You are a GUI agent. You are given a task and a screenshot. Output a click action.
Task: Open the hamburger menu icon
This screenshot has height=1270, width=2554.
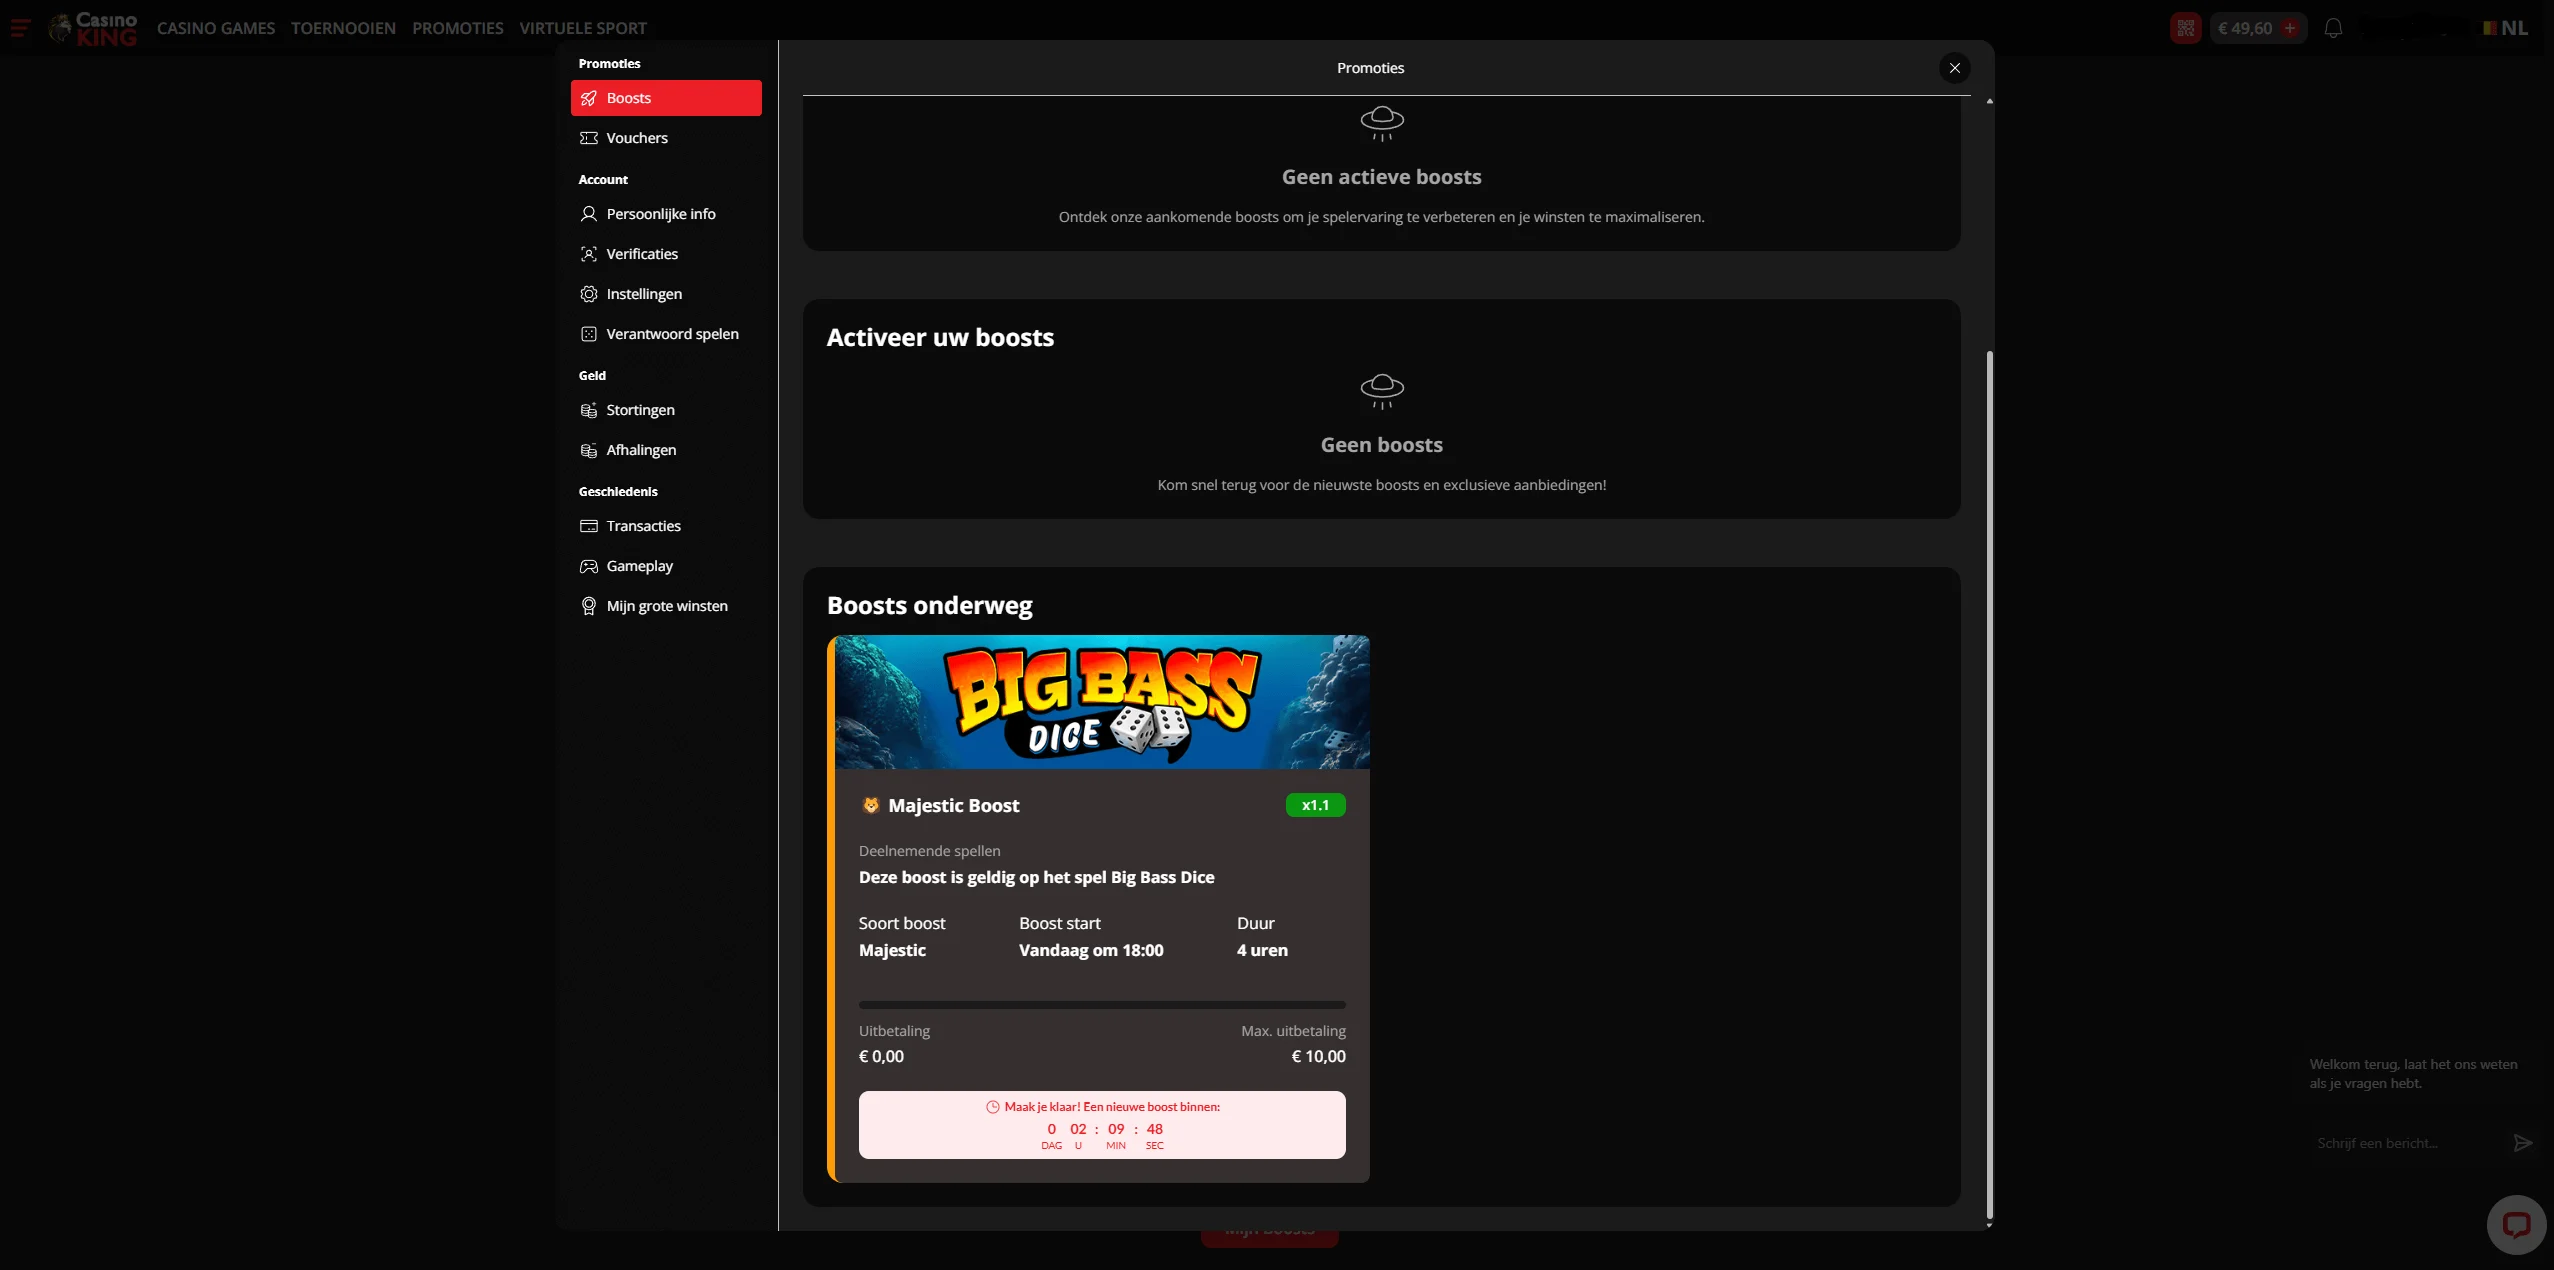20,28
